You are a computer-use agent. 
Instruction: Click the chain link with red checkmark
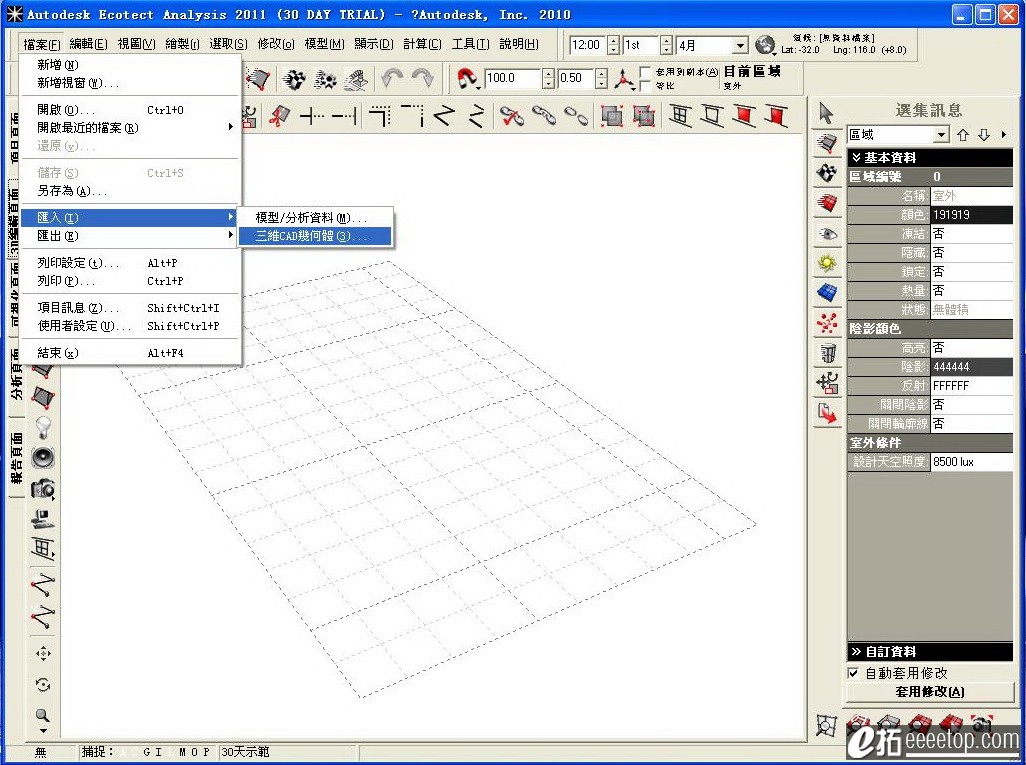pyautogui.click(x=512, y=116)
